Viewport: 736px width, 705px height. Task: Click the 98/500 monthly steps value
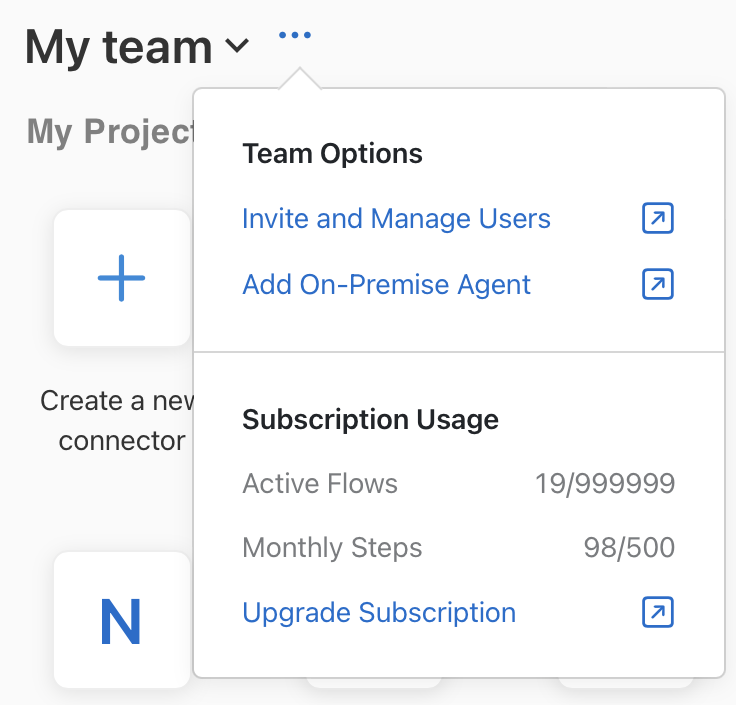629,548
